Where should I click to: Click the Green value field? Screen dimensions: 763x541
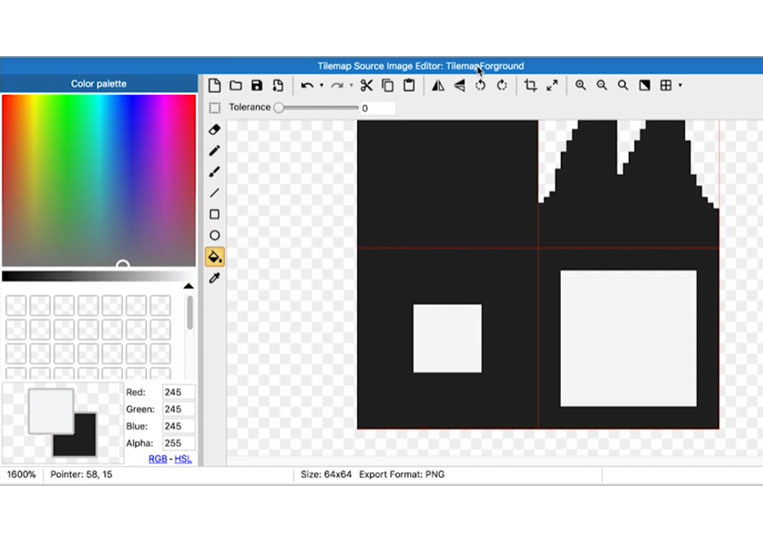click(179, 409)
